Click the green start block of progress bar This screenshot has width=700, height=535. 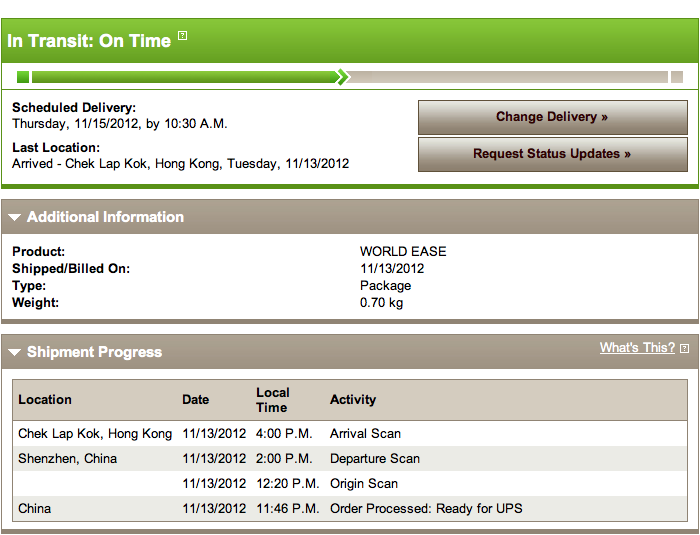pos(23,77)
